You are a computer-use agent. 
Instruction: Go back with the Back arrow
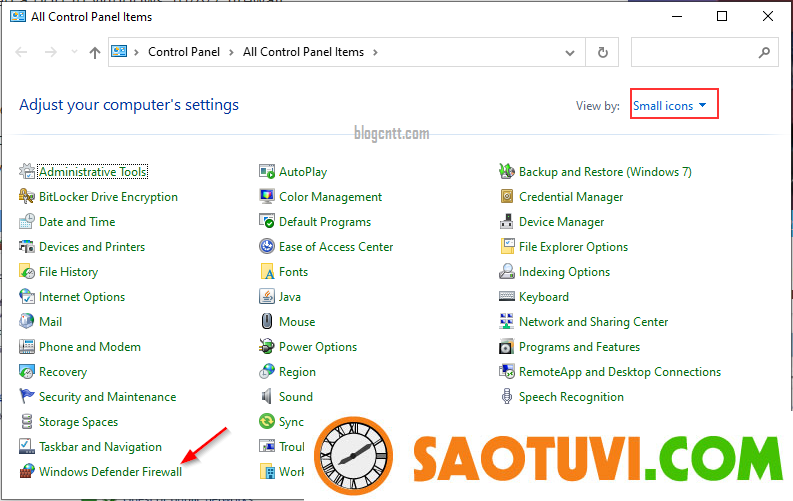pos(21,52)
